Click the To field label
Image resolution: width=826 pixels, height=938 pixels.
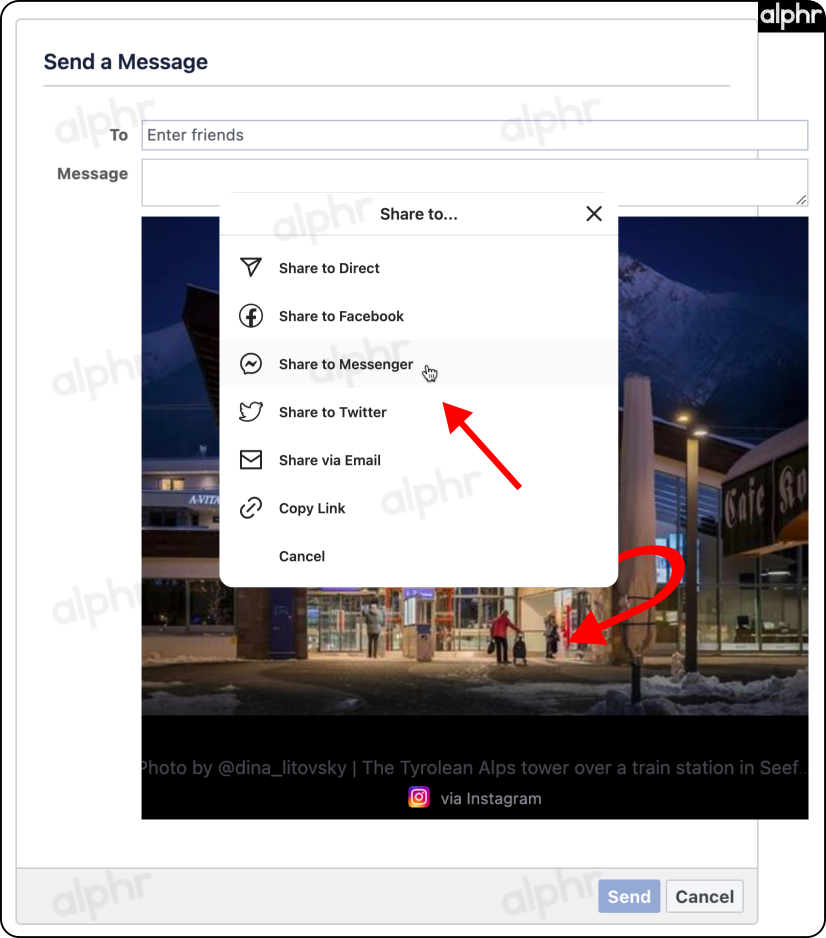click(x=118, y=135)
